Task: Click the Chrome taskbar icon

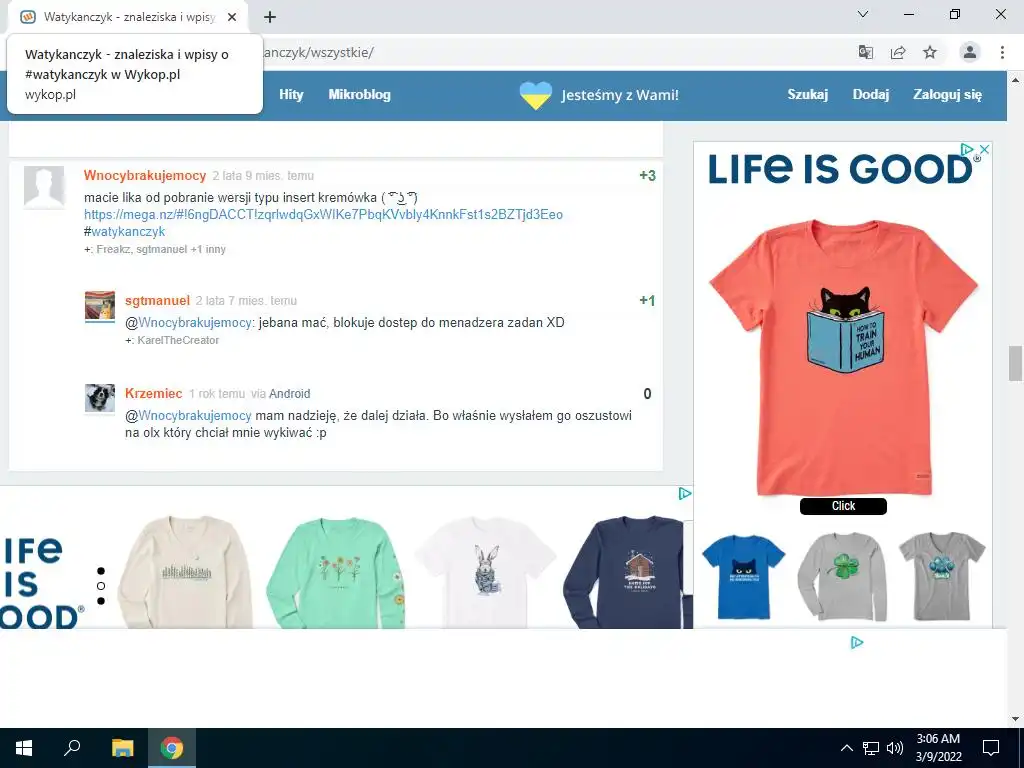Action: (172, 748)
